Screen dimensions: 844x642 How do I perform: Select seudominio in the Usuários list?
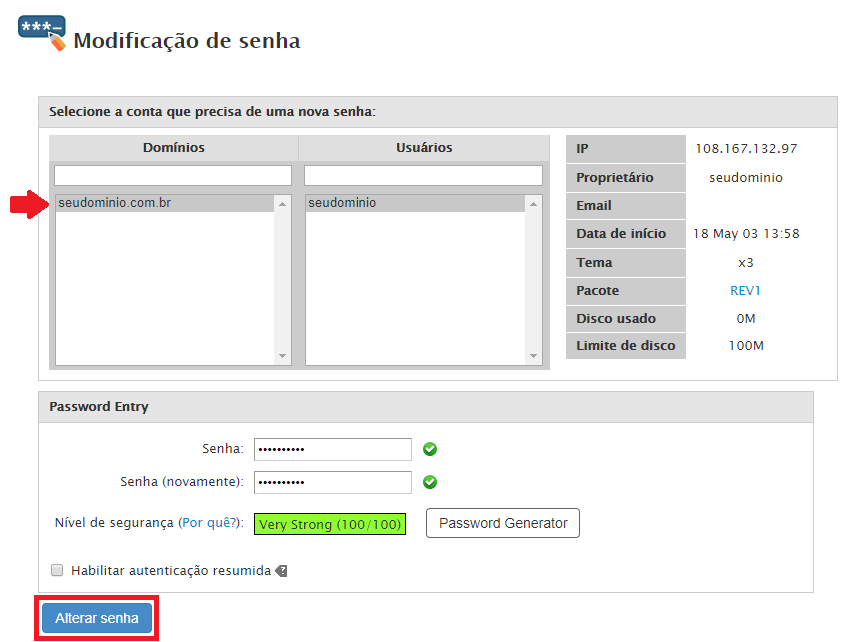point(415,203)
